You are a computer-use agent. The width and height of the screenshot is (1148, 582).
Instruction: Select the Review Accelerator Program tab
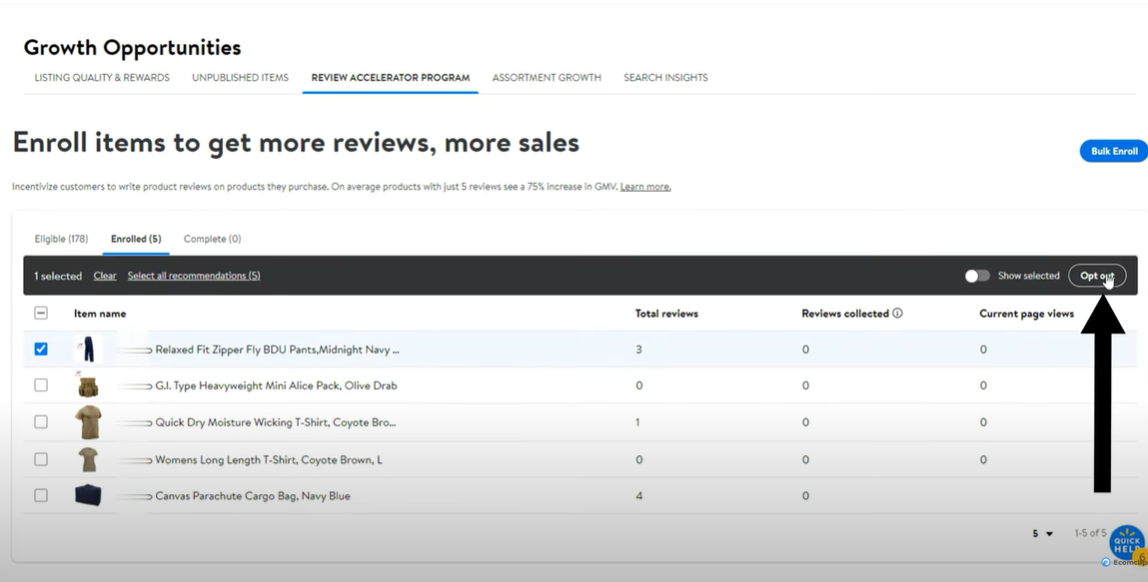[x=390, y=78]
